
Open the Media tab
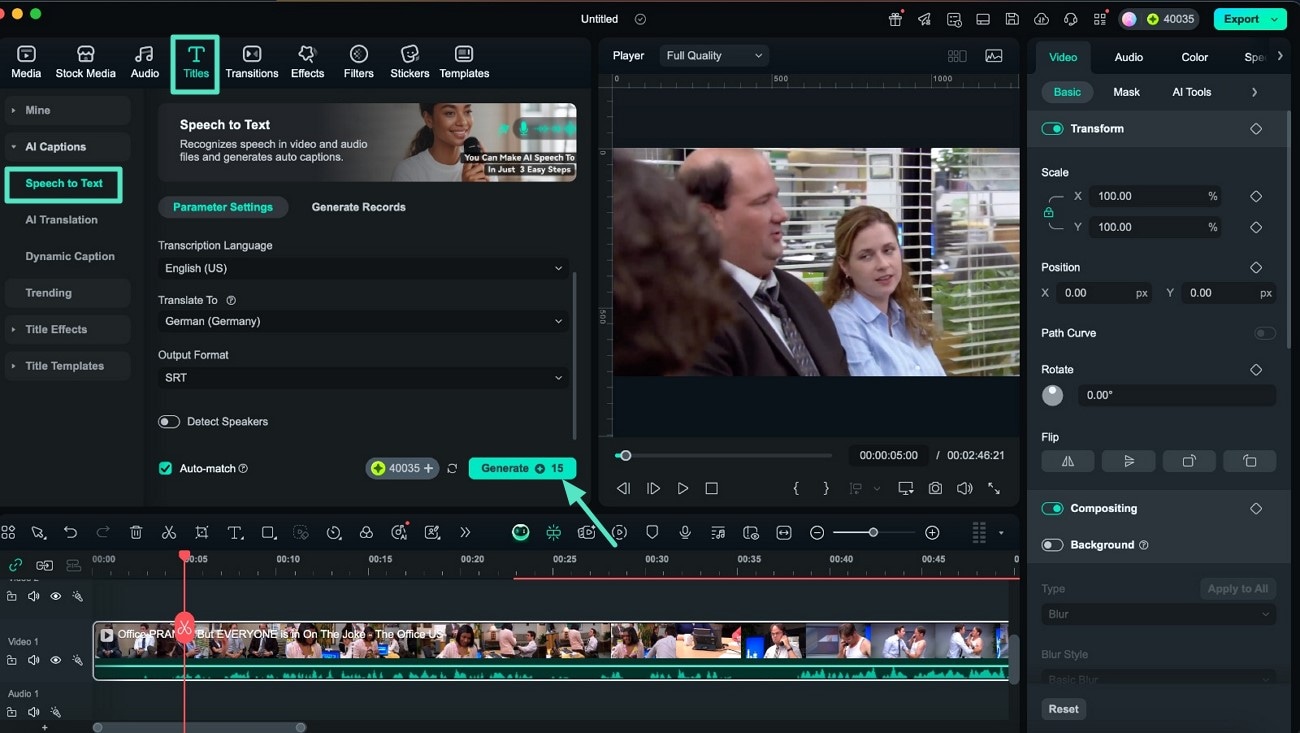(26, 62)
